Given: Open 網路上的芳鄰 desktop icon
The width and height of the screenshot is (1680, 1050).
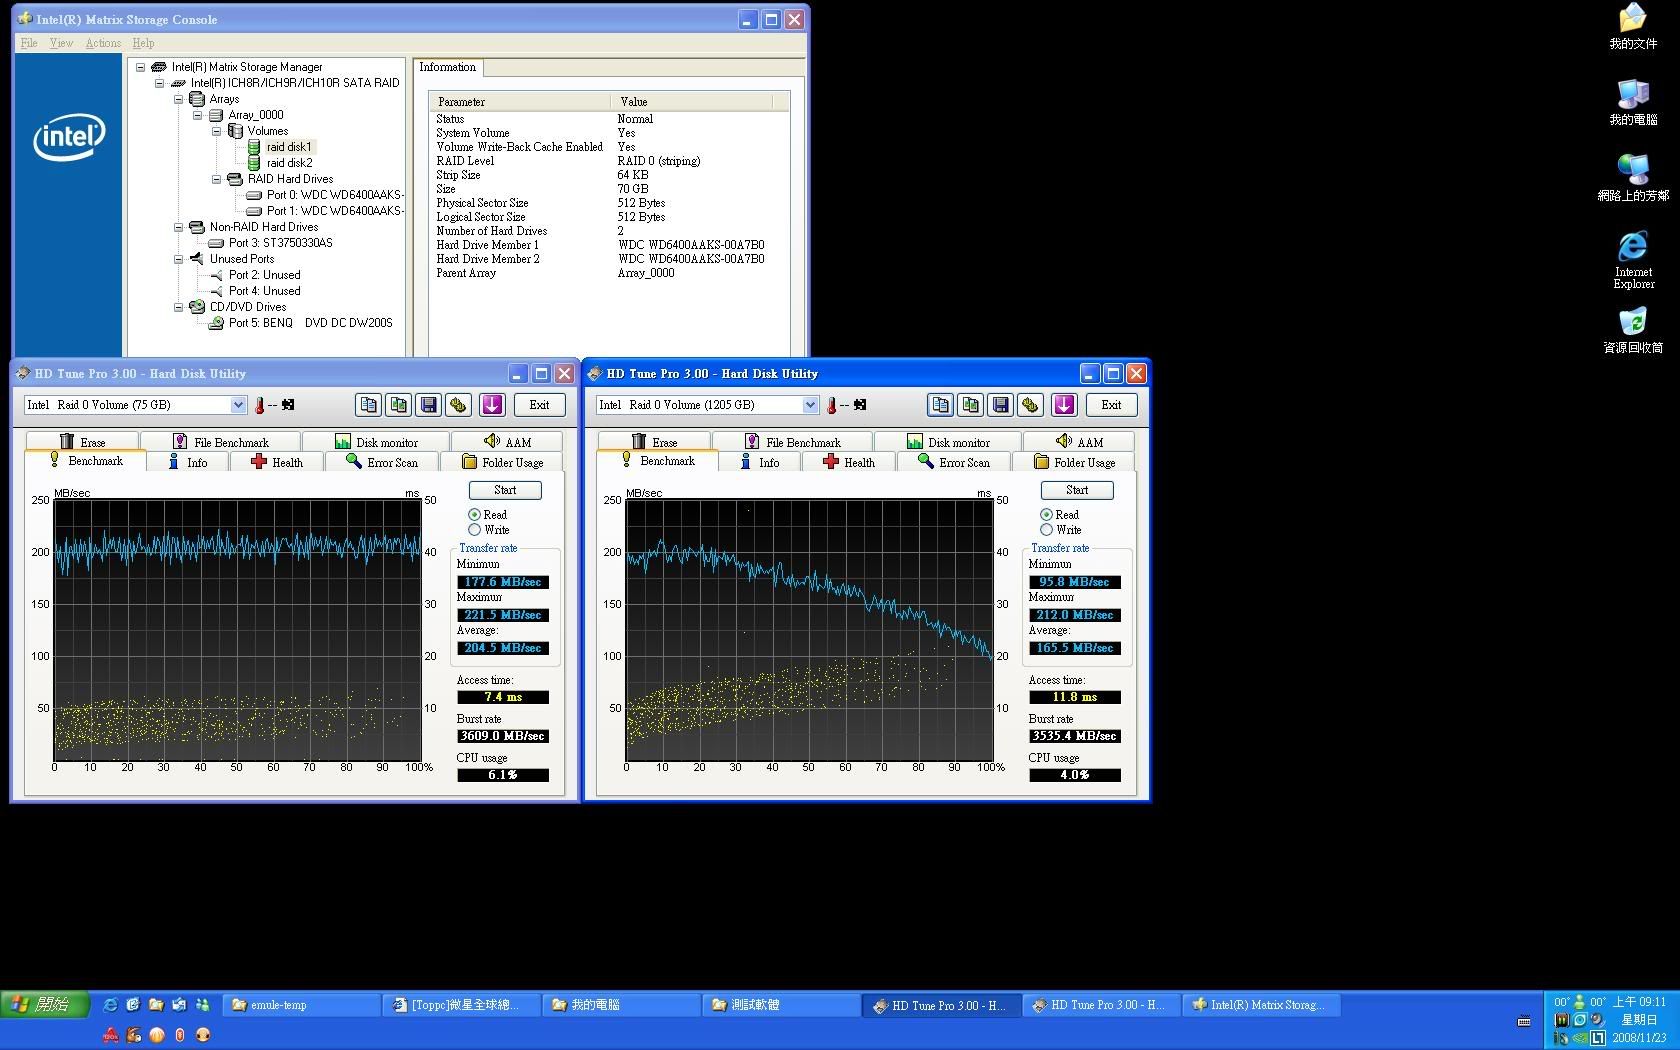Looking at the screenshot, I should [1633, 178].
